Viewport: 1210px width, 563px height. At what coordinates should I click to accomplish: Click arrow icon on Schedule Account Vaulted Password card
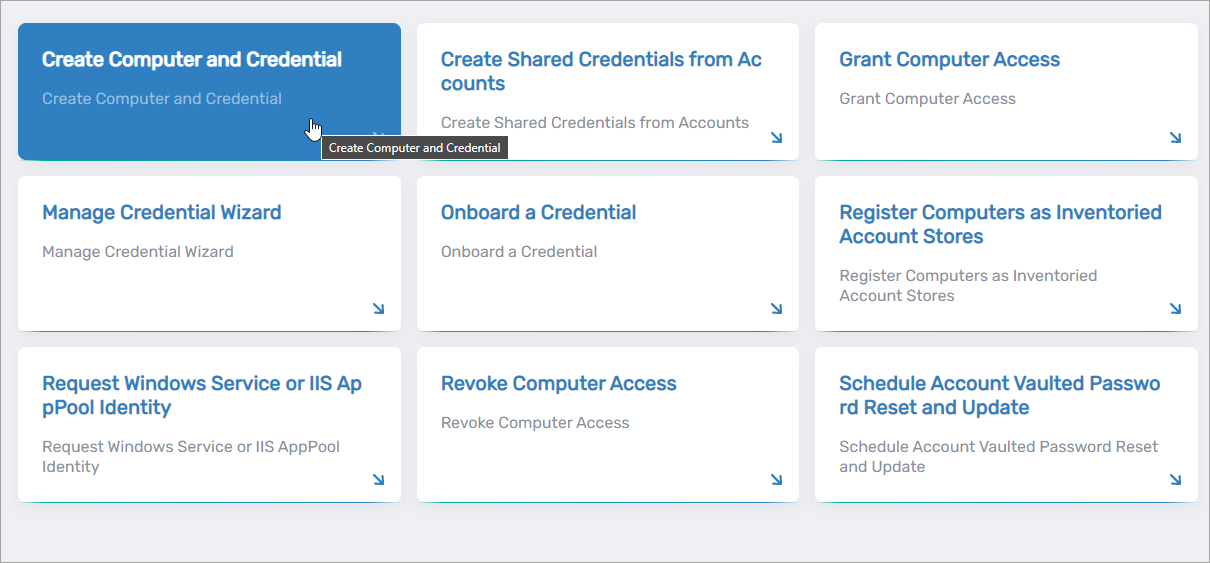(1175, 480)
